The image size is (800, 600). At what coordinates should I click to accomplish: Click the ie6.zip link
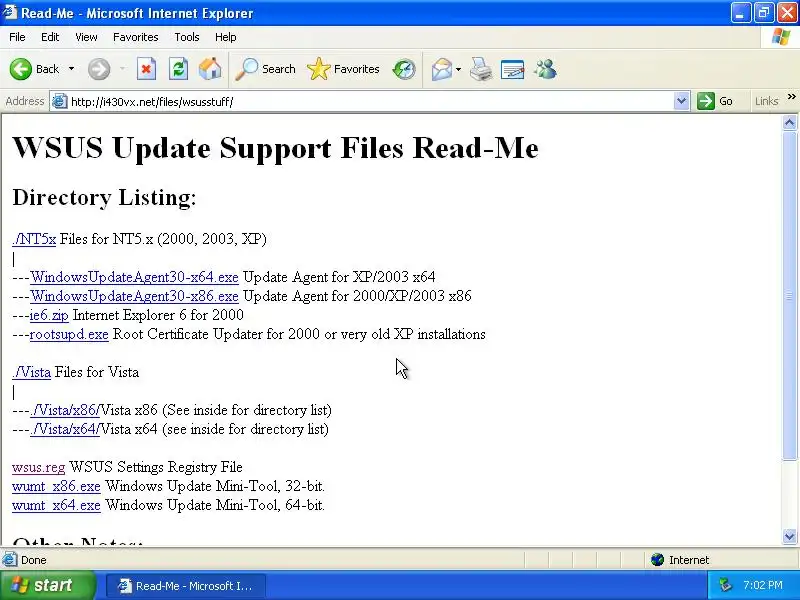[x=49, y=315]
